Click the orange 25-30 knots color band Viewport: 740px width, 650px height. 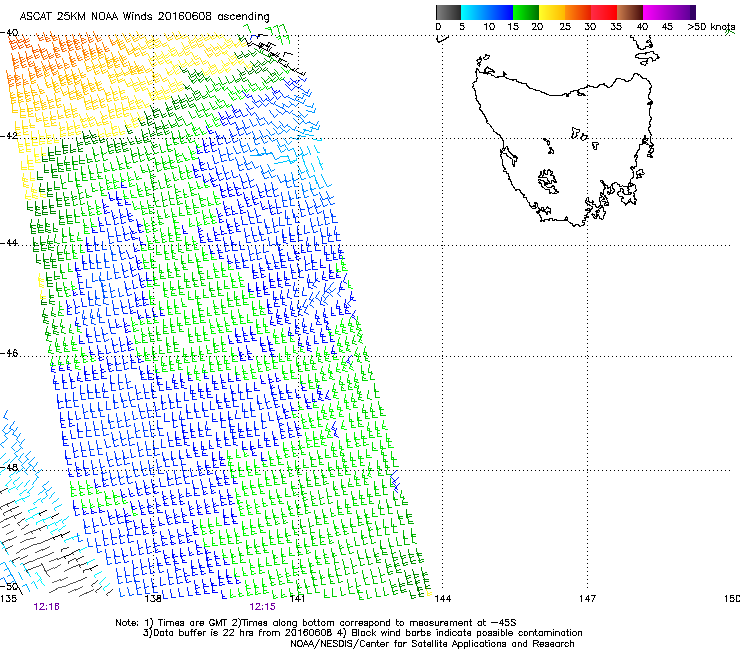(x=578, y=12)
